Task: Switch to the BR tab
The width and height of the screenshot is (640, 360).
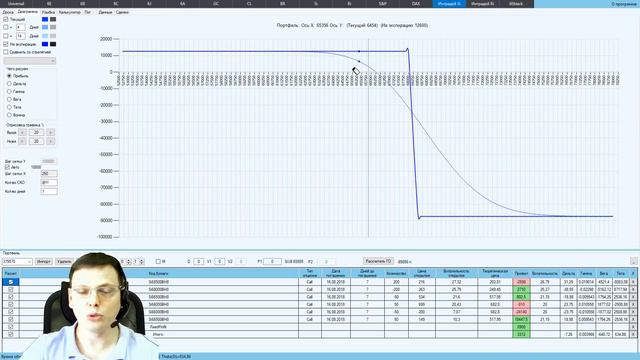Action: coord(282,4)
